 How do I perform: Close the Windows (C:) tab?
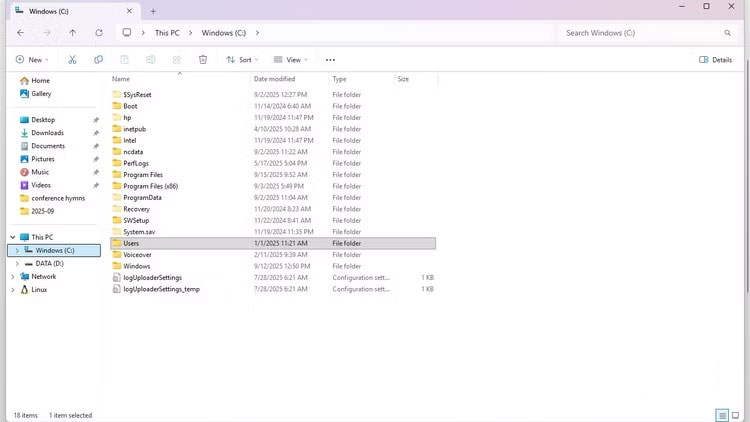pyautogui.click(x=129, y=11)
